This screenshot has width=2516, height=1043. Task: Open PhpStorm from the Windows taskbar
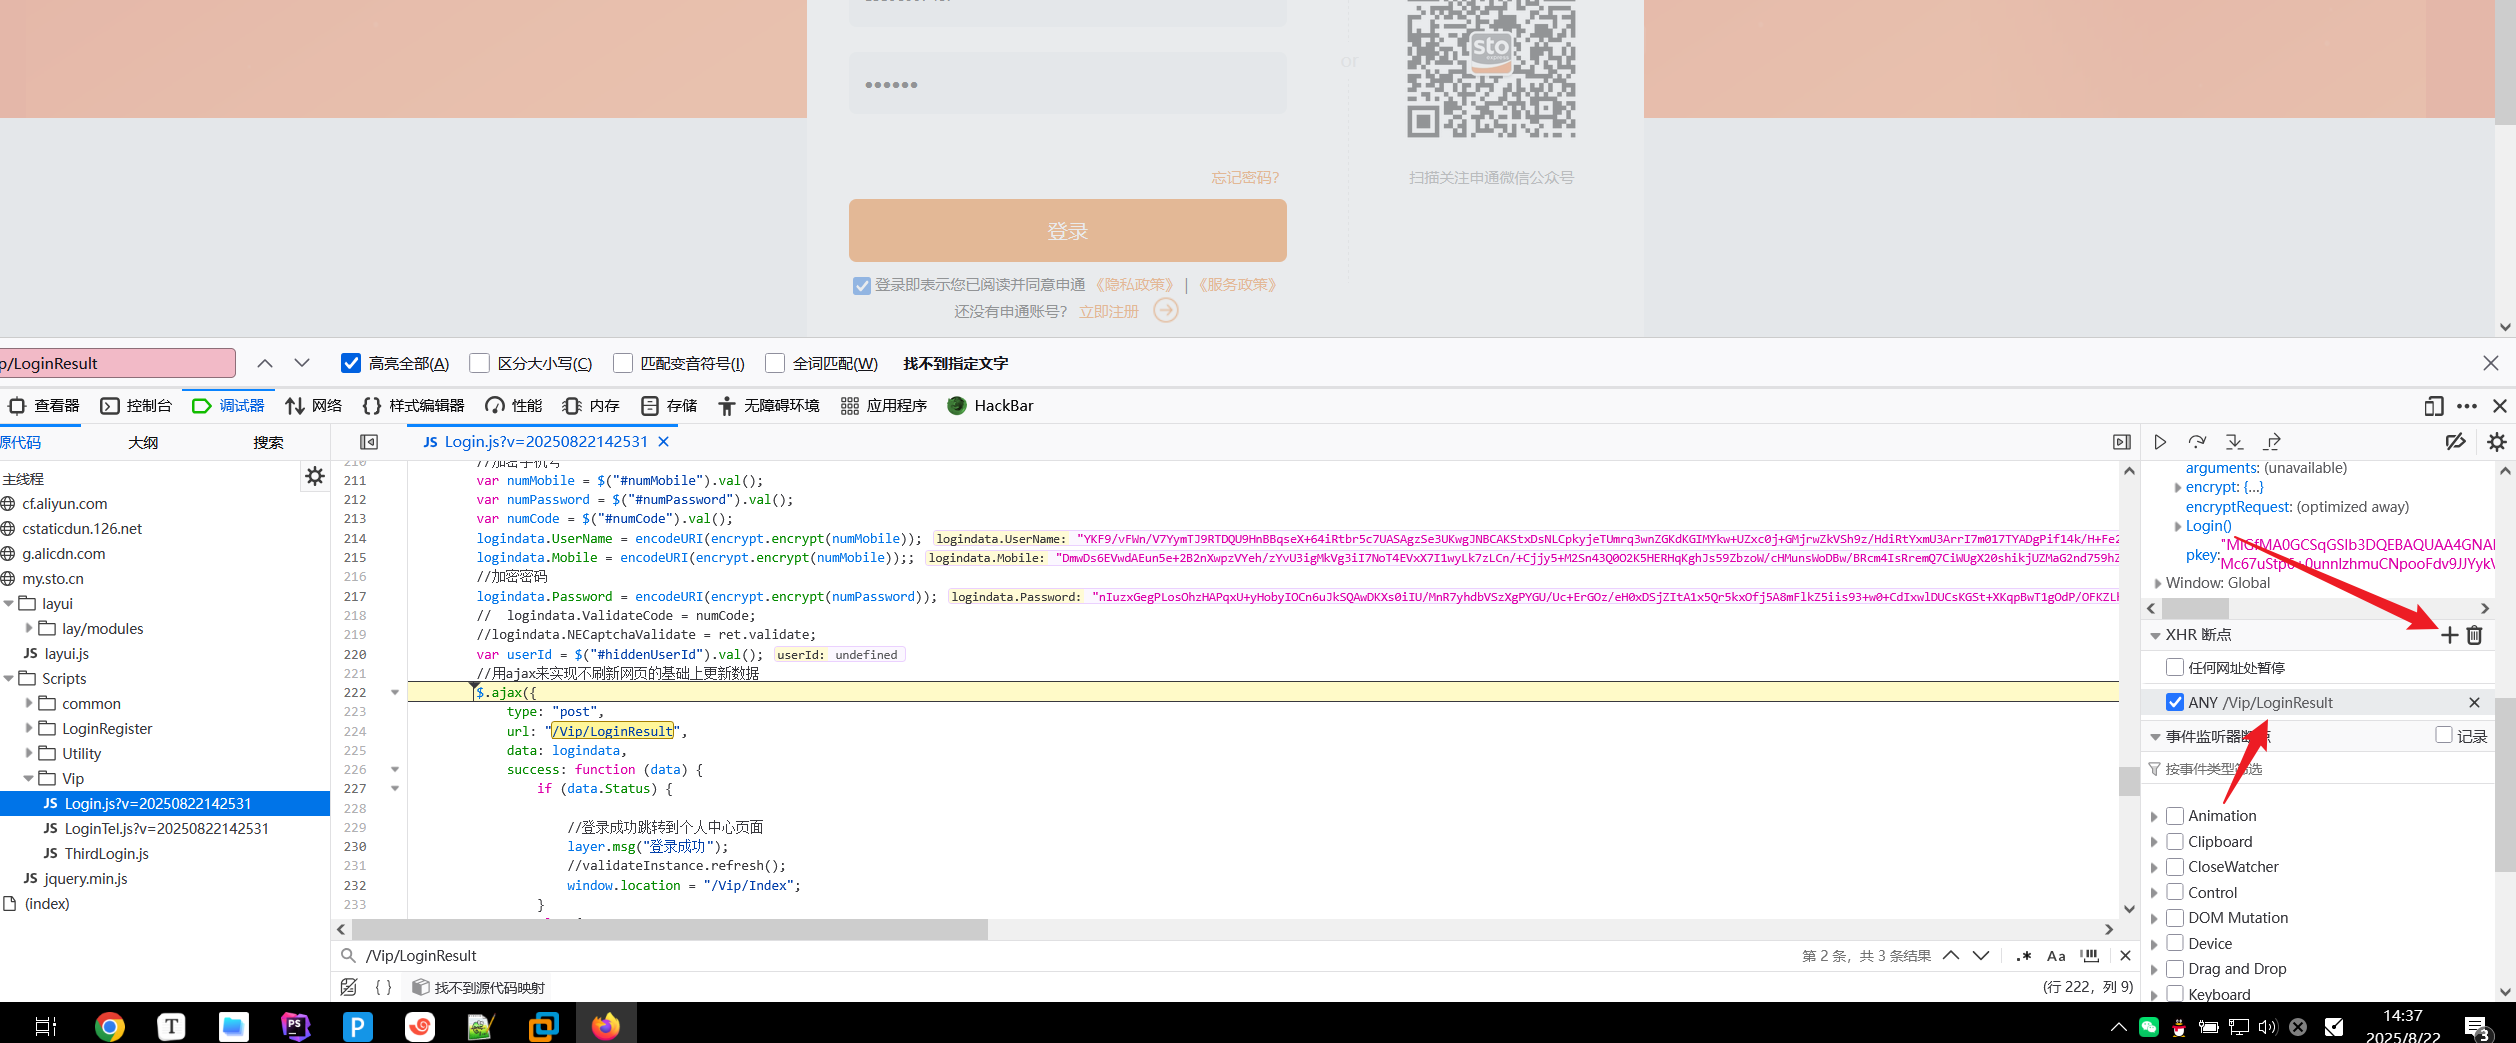click(x=296, y=1026)
